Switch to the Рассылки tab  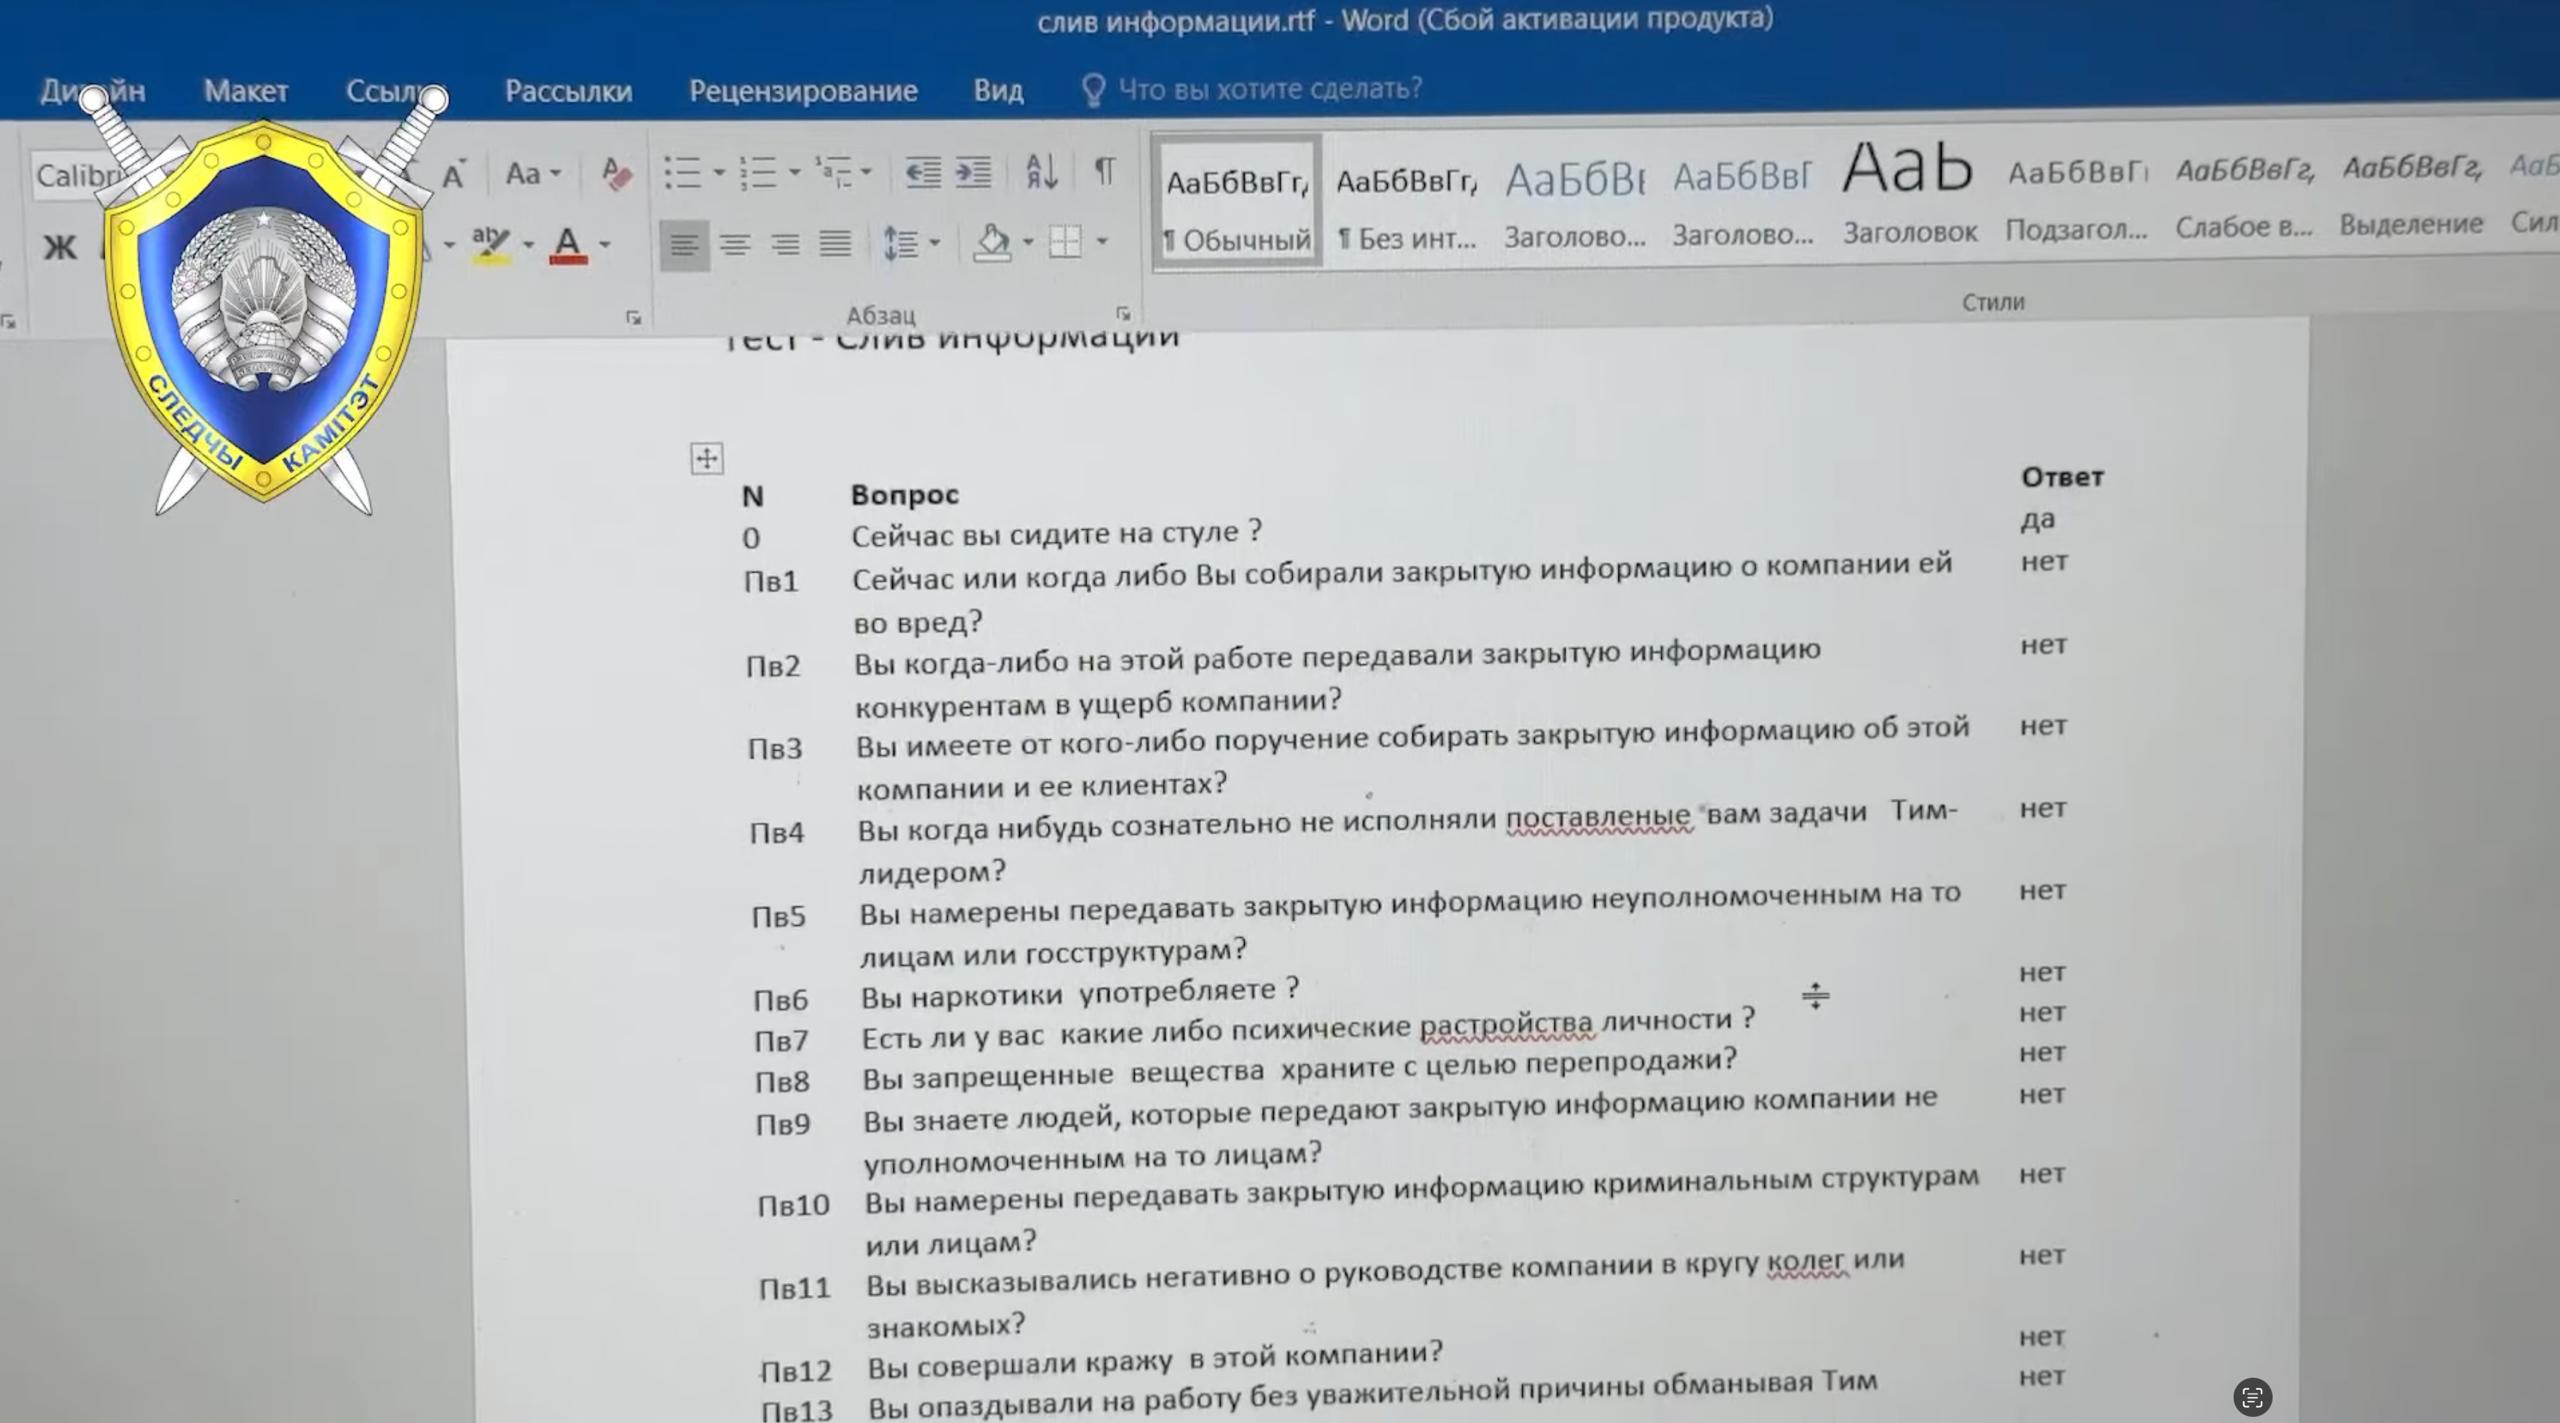point(568,91)
